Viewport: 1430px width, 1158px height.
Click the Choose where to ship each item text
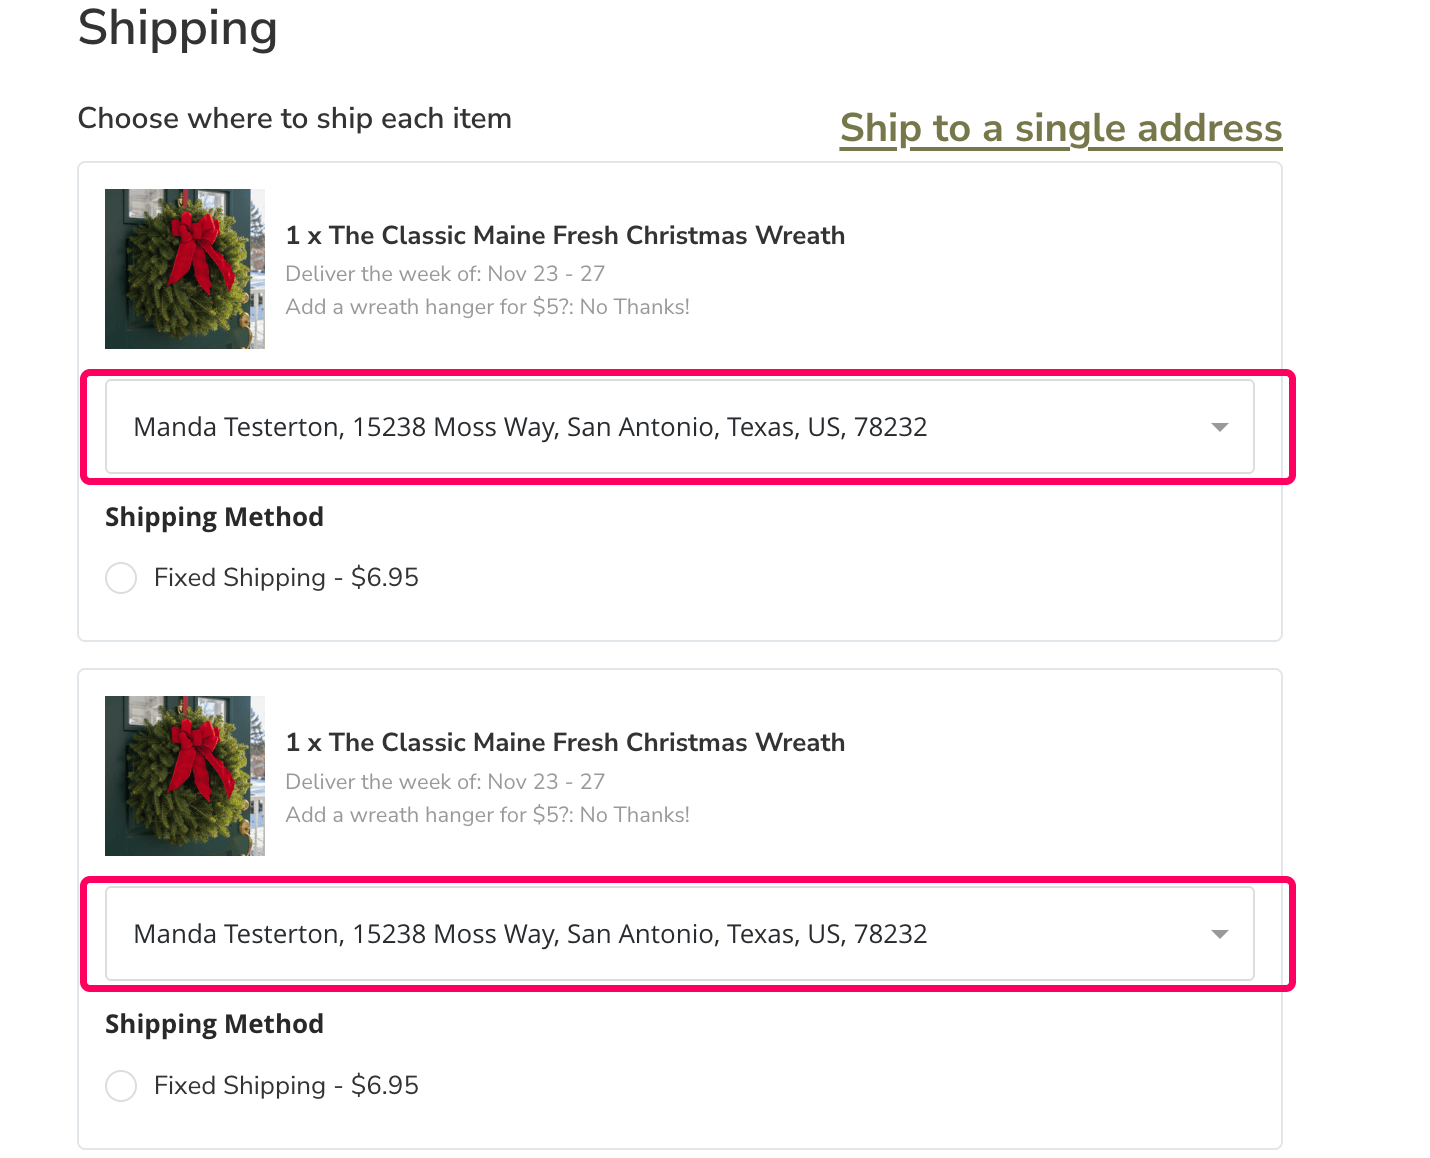pos(295,118)
